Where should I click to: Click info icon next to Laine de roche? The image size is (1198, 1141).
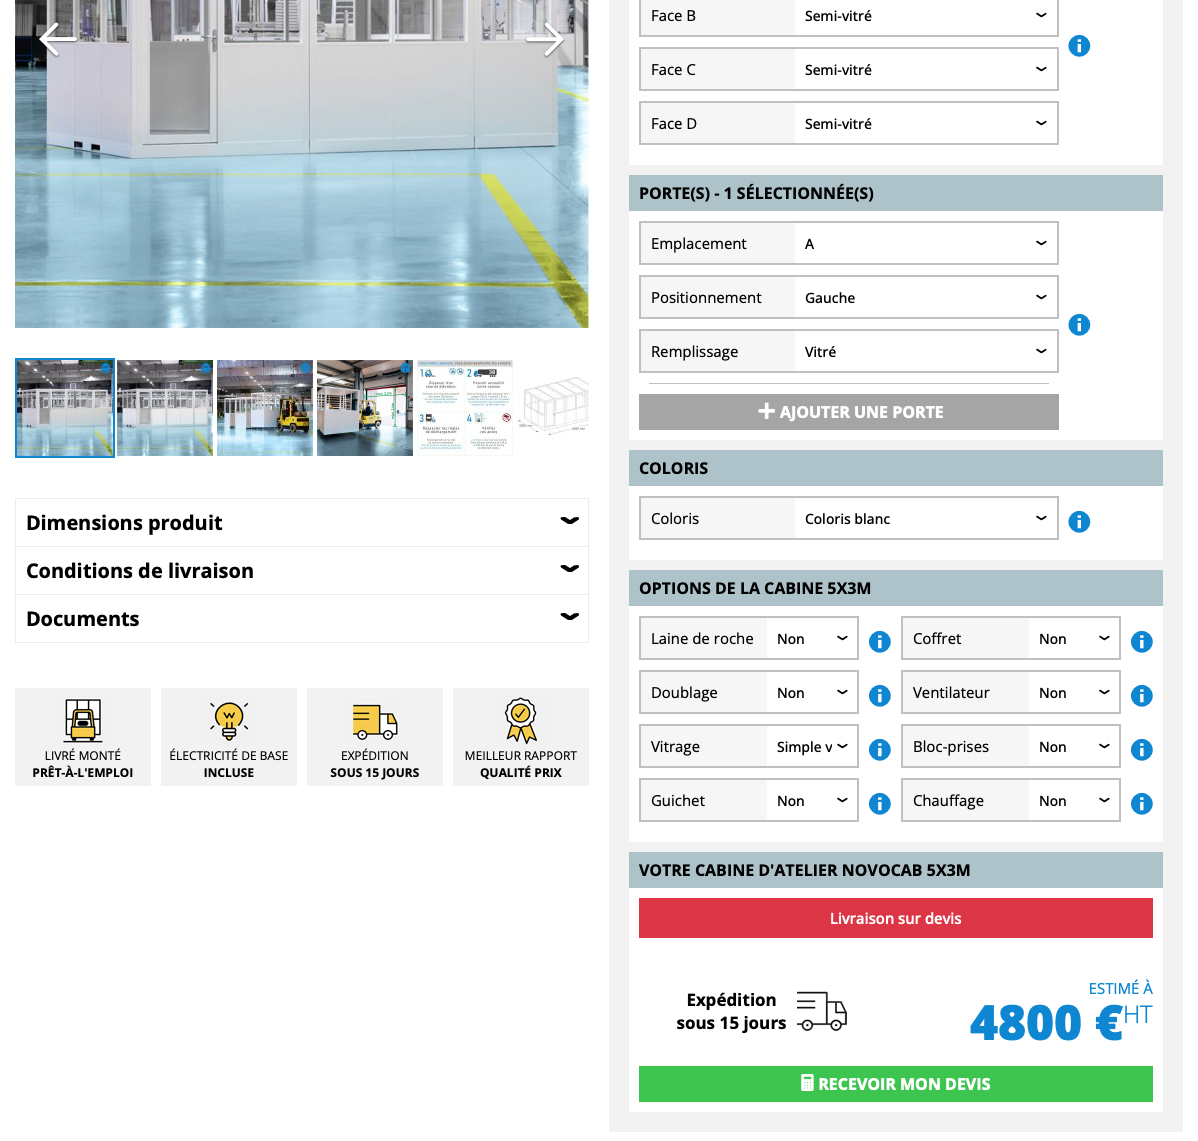(x=879, y=641)
